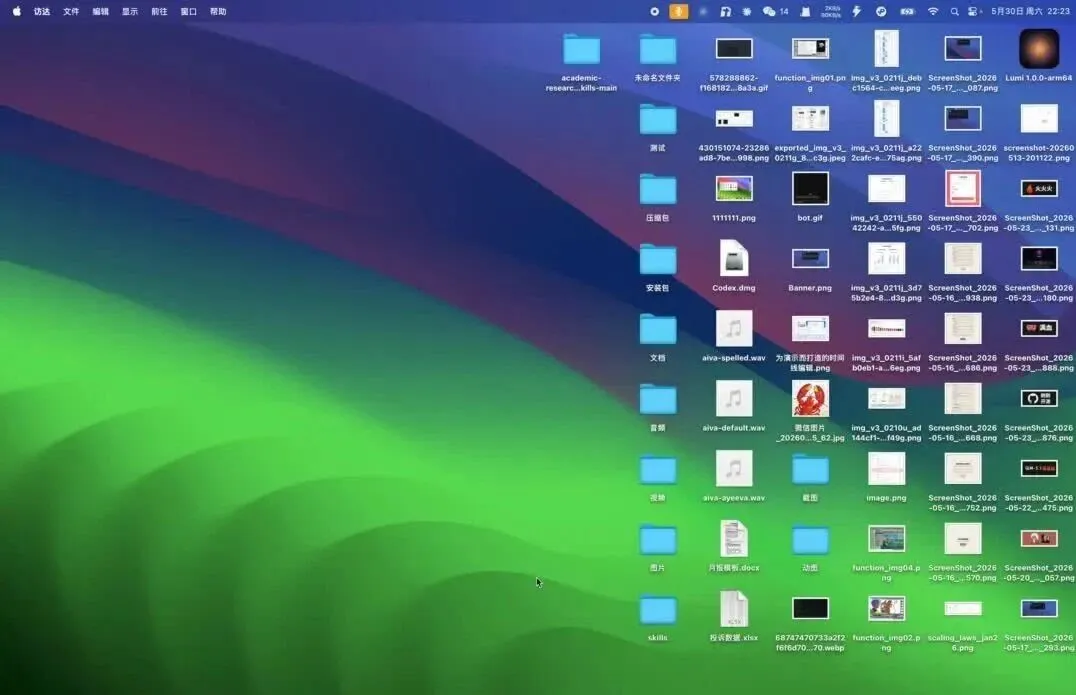The width and height of the screenshot is (1076, 695).
Task: Open the 编辑 menu
Action: point(101,12)
